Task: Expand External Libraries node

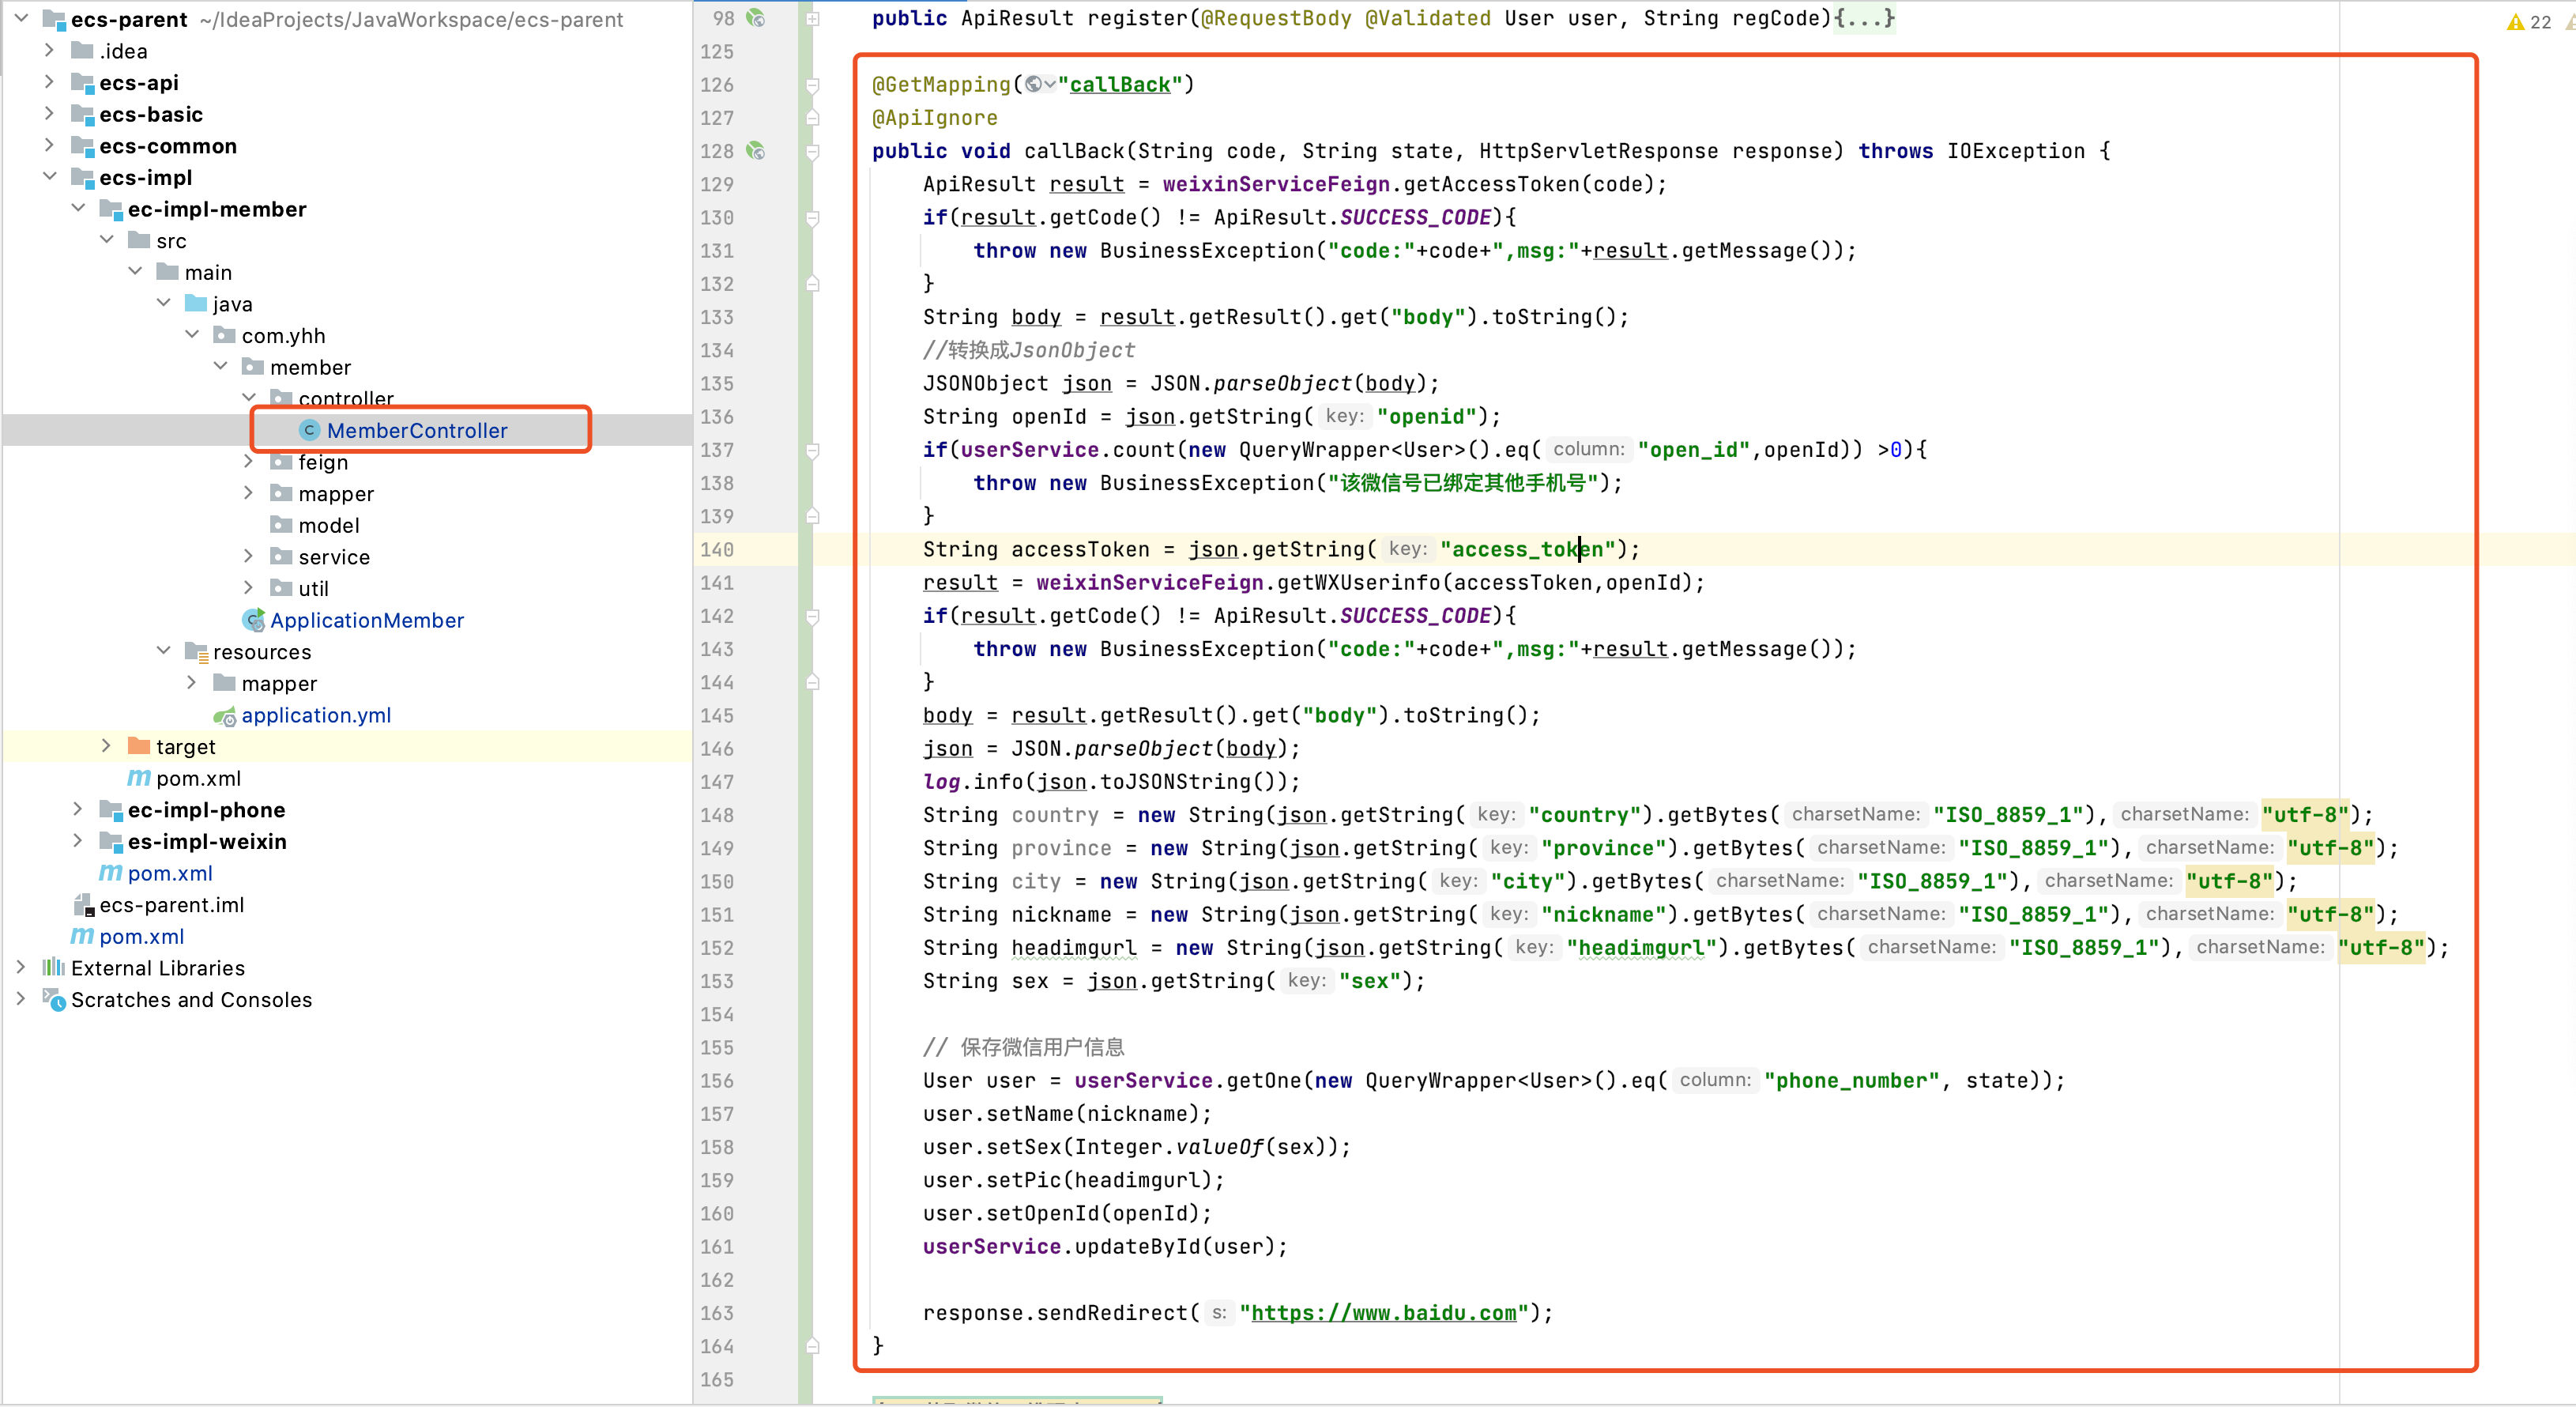Action: pyautogui.click(x=21, y=968)
